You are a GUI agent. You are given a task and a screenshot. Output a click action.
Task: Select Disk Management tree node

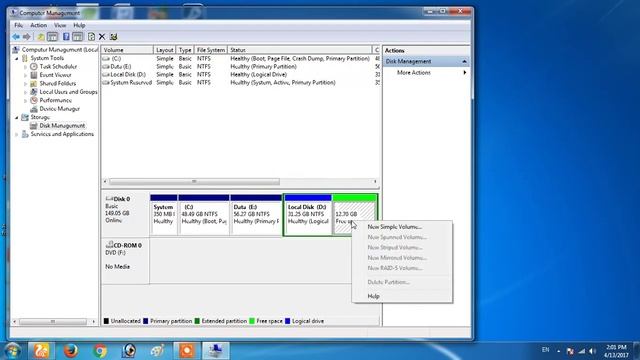(x=62, y=126)
